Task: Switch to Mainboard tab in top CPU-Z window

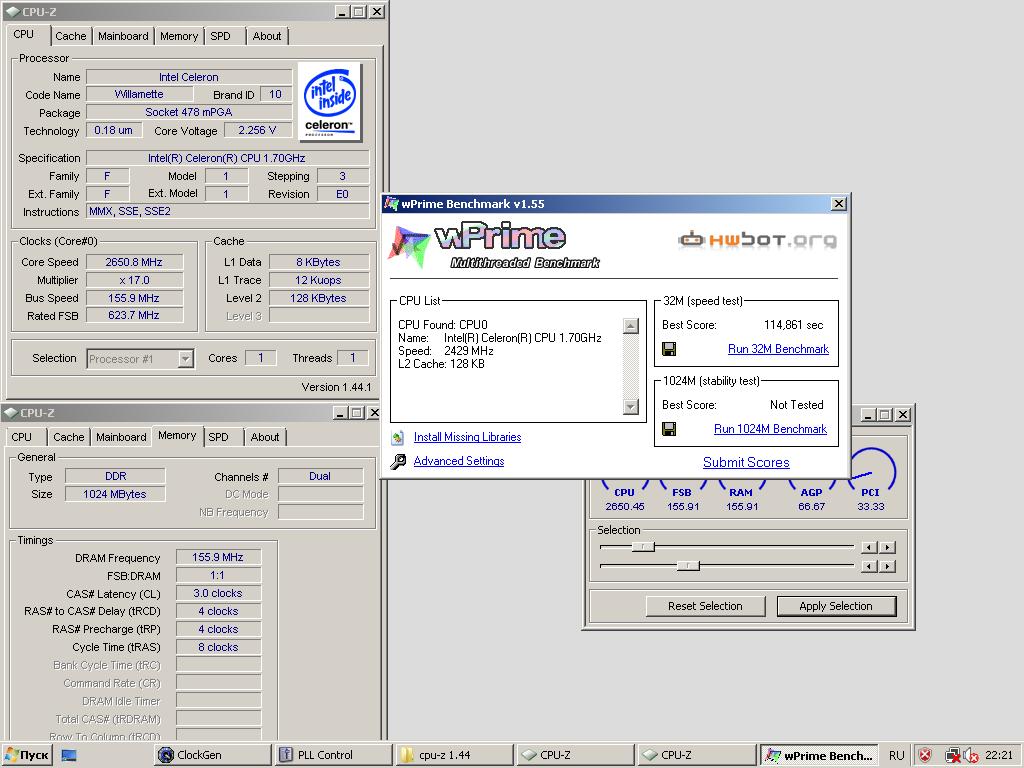Action: pyautogui.click(x=123, y=36)
